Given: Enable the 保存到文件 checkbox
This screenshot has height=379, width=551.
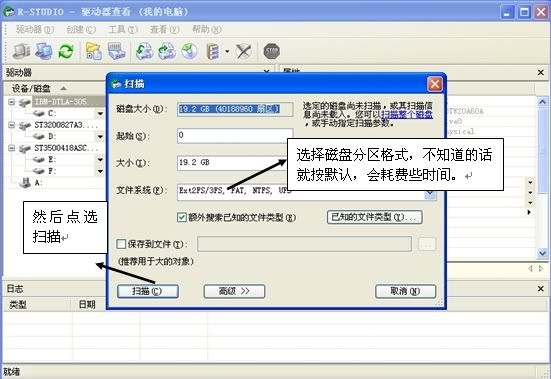Looking at the screenshot, I should pyautogui.click(x=121, y=244).
